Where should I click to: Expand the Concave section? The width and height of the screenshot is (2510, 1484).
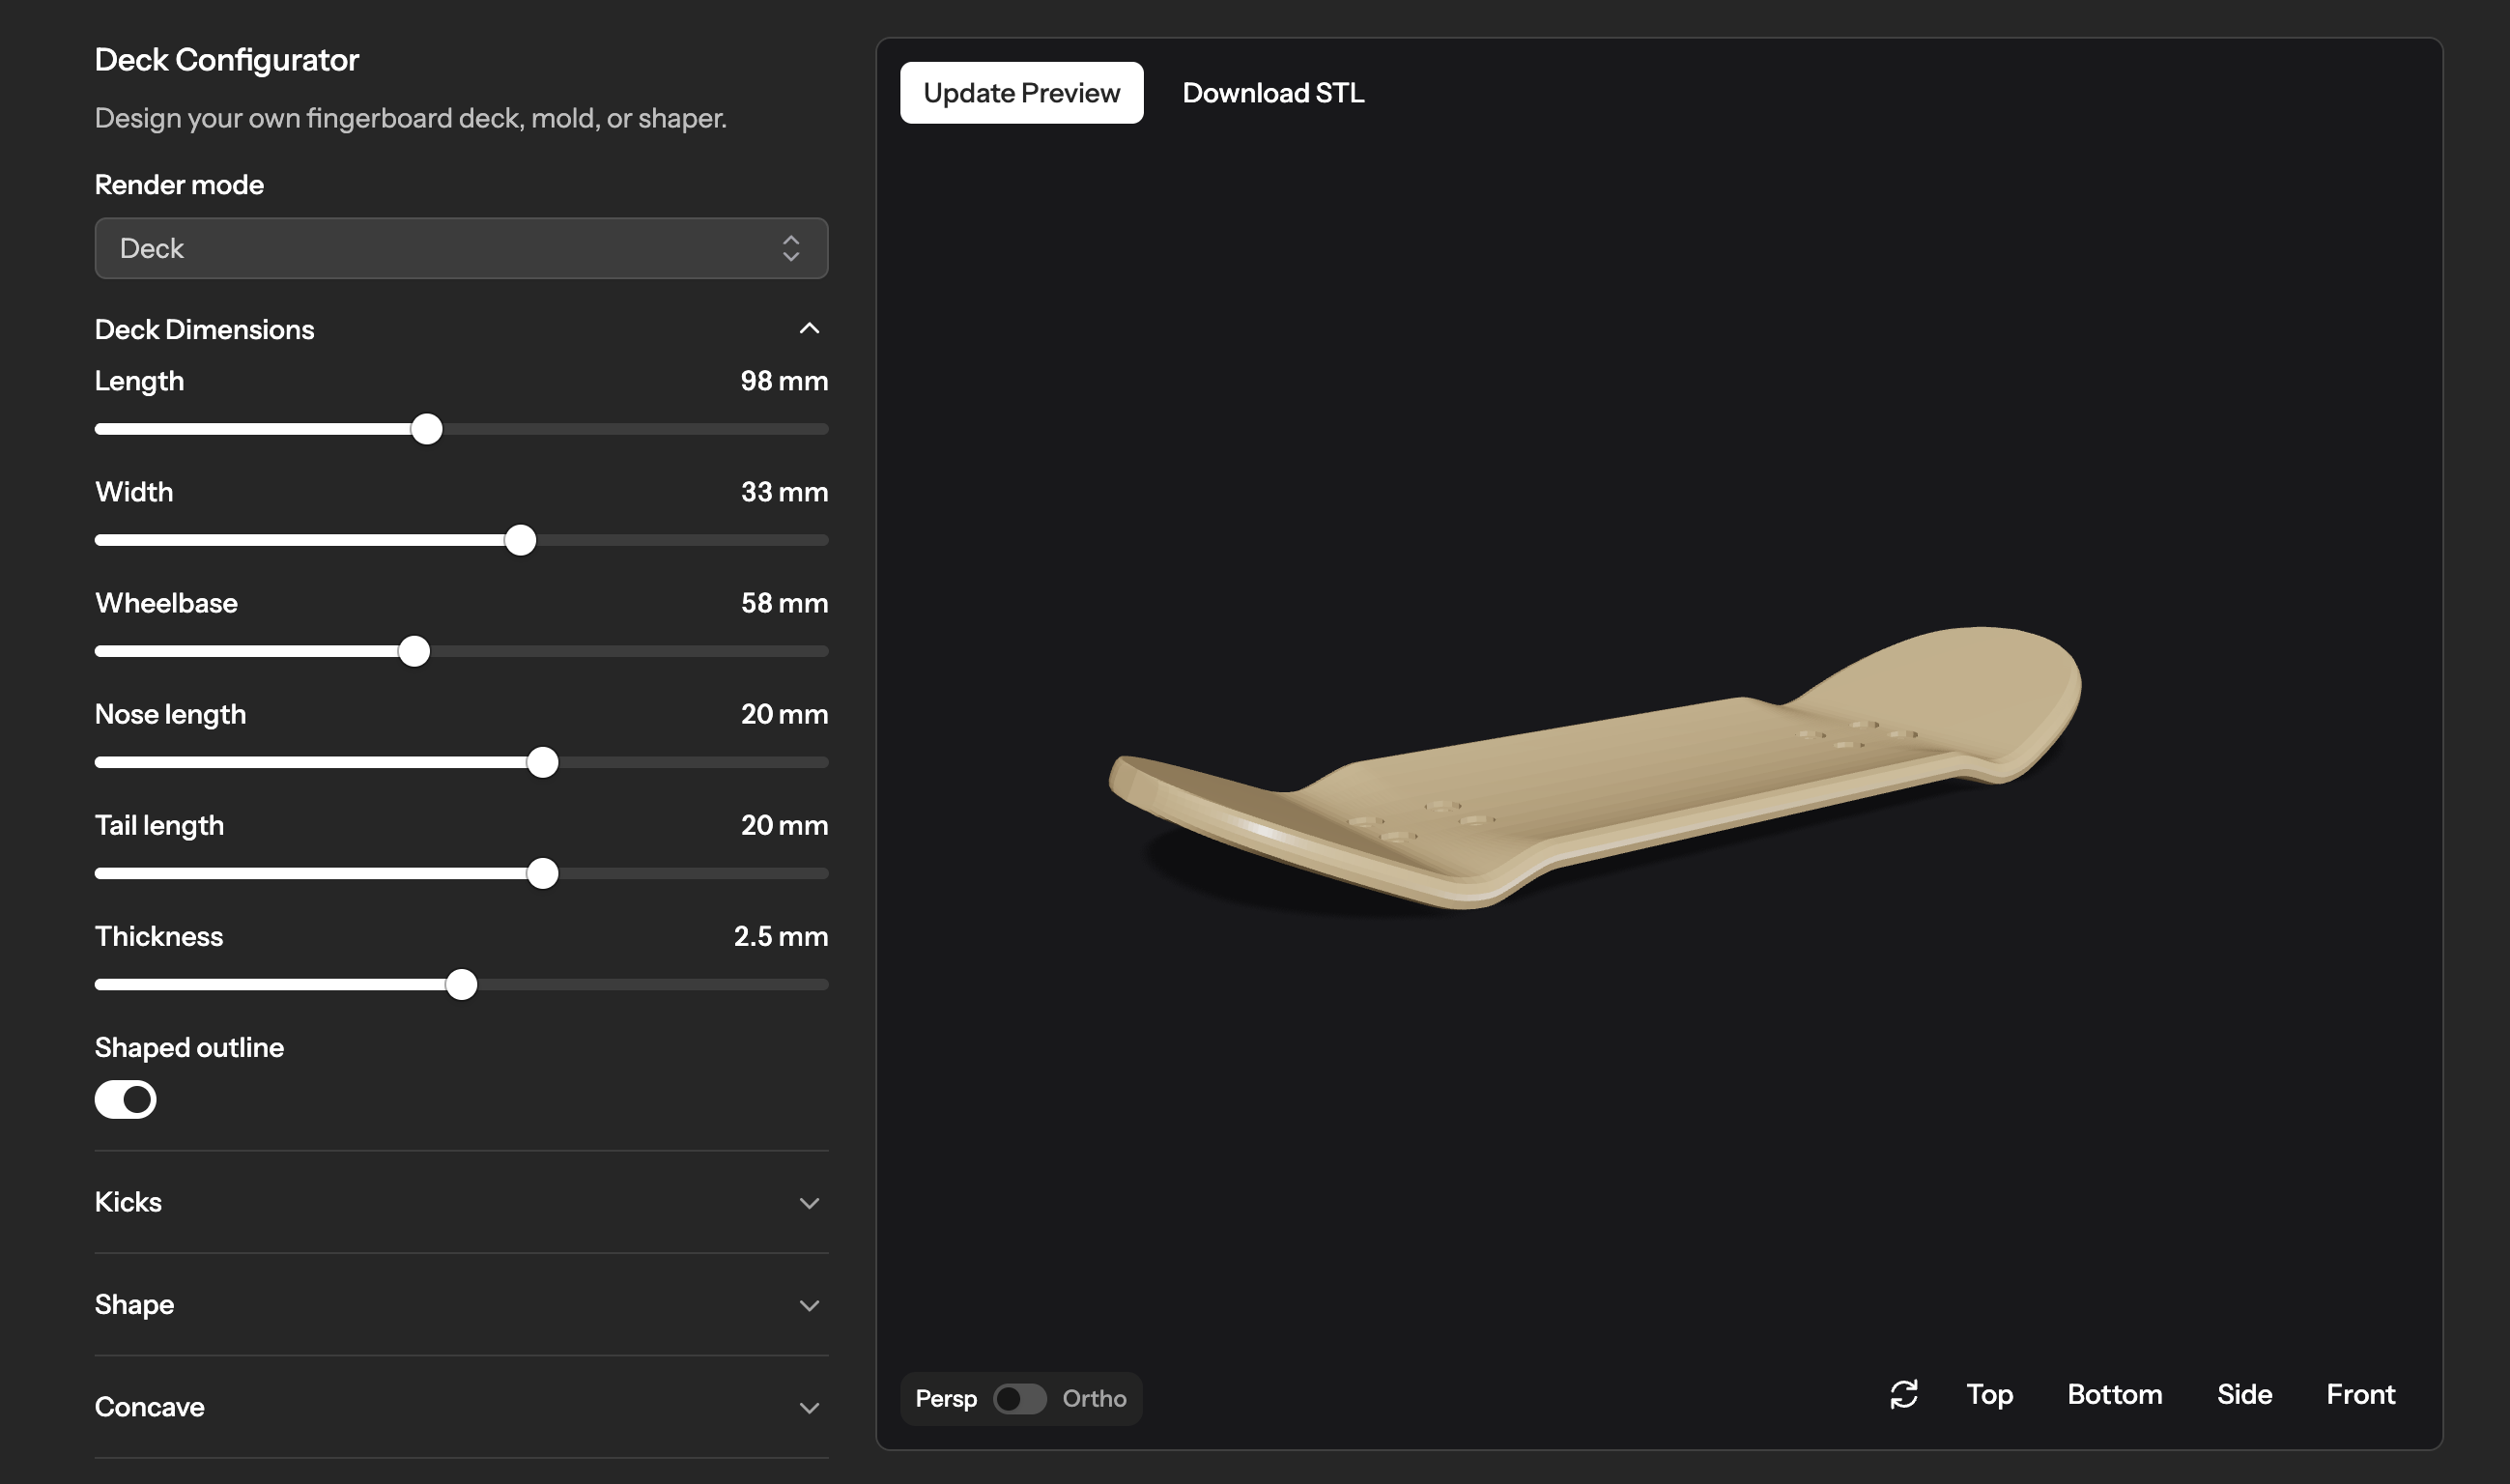[x=809, y=1407]
